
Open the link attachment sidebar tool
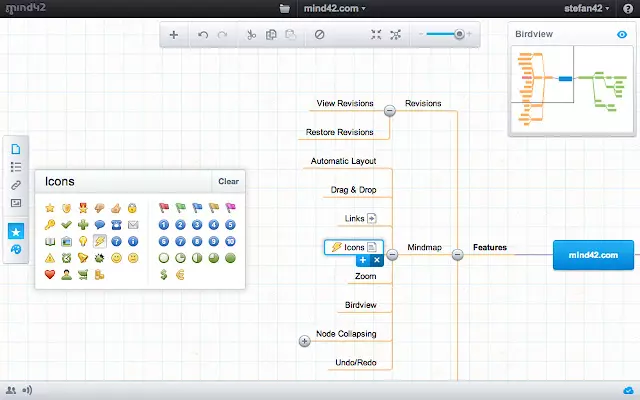pos(15,185)
